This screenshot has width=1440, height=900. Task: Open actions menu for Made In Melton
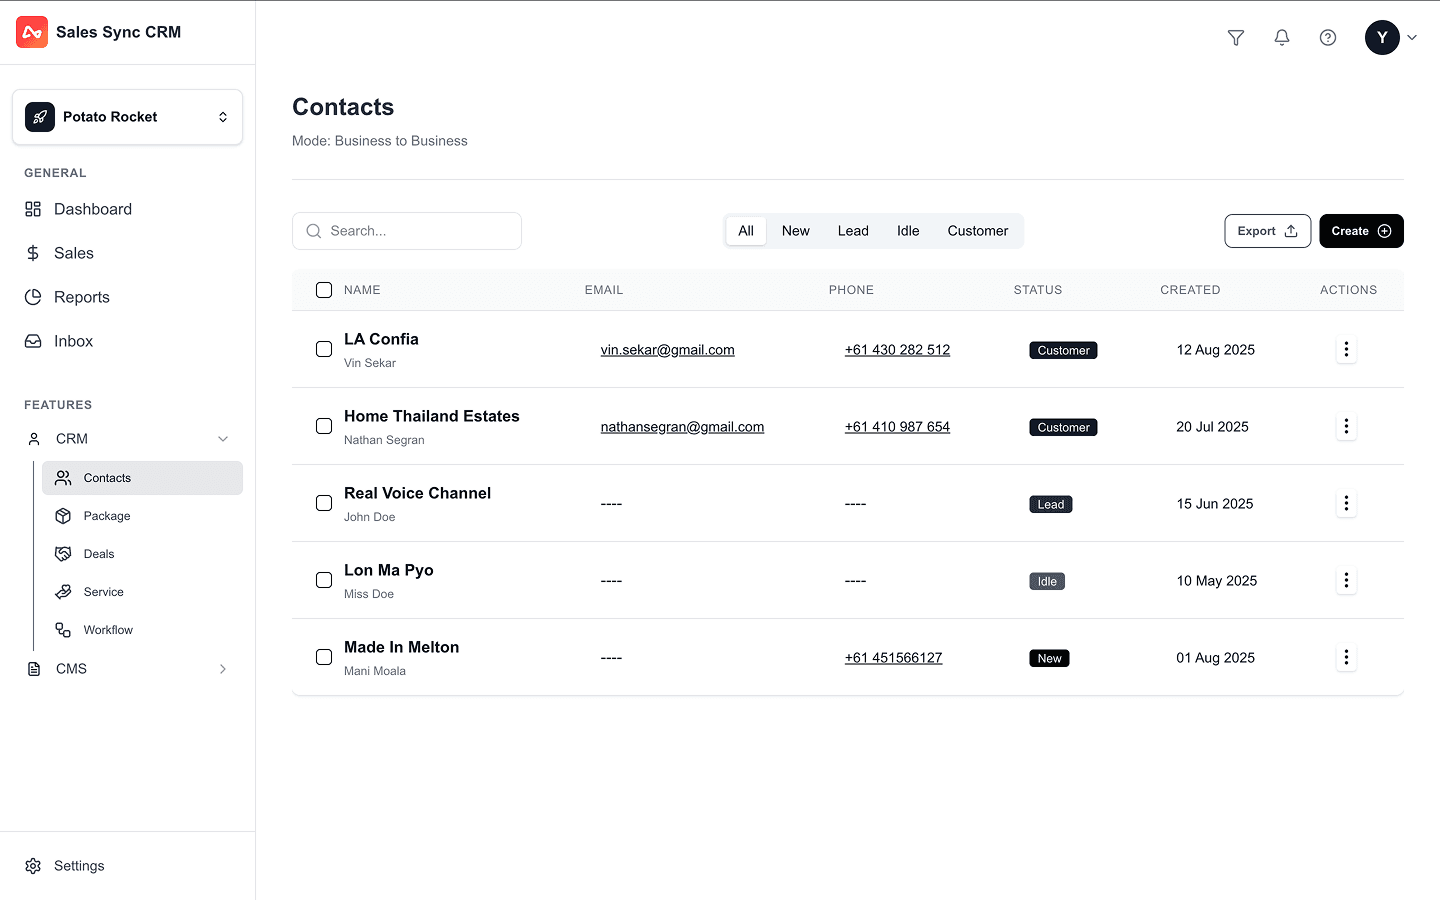(1346, 658)
